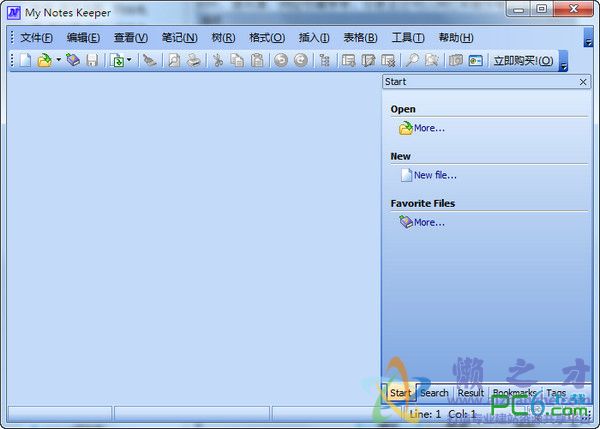This screenshot has height=429, width=600.
Task: Click the Paste clipboard icon
Action: tap(257, 60)
